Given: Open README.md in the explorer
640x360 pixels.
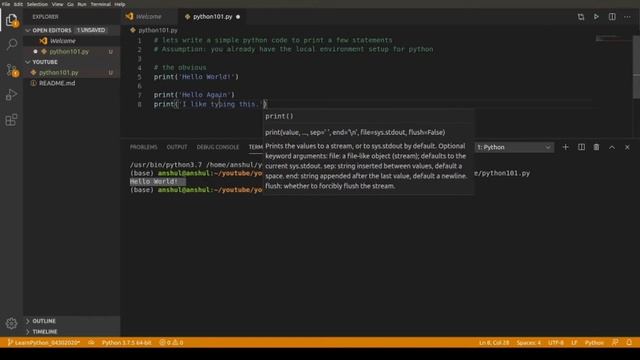Looking at the screenshot, I should [57, 83].
